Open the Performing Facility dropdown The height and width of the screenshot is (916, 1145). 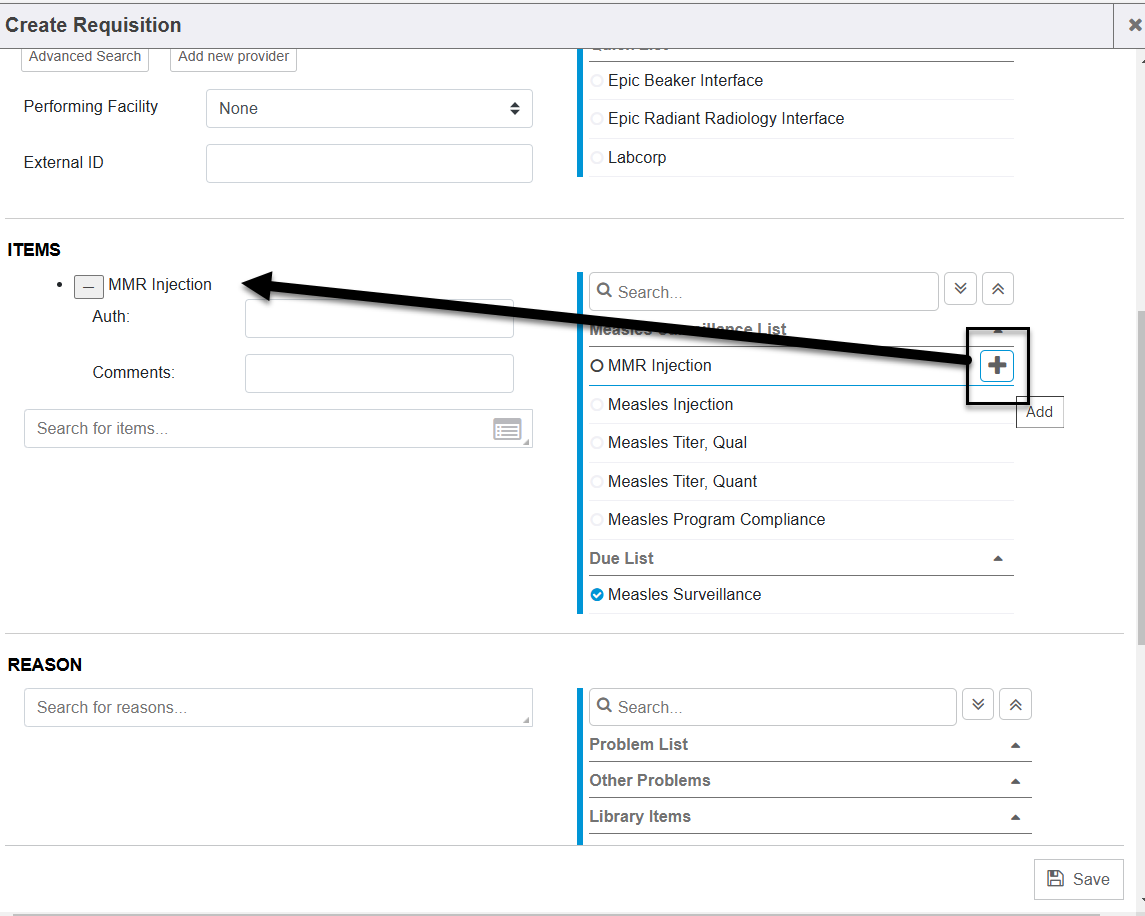[369, 109]
